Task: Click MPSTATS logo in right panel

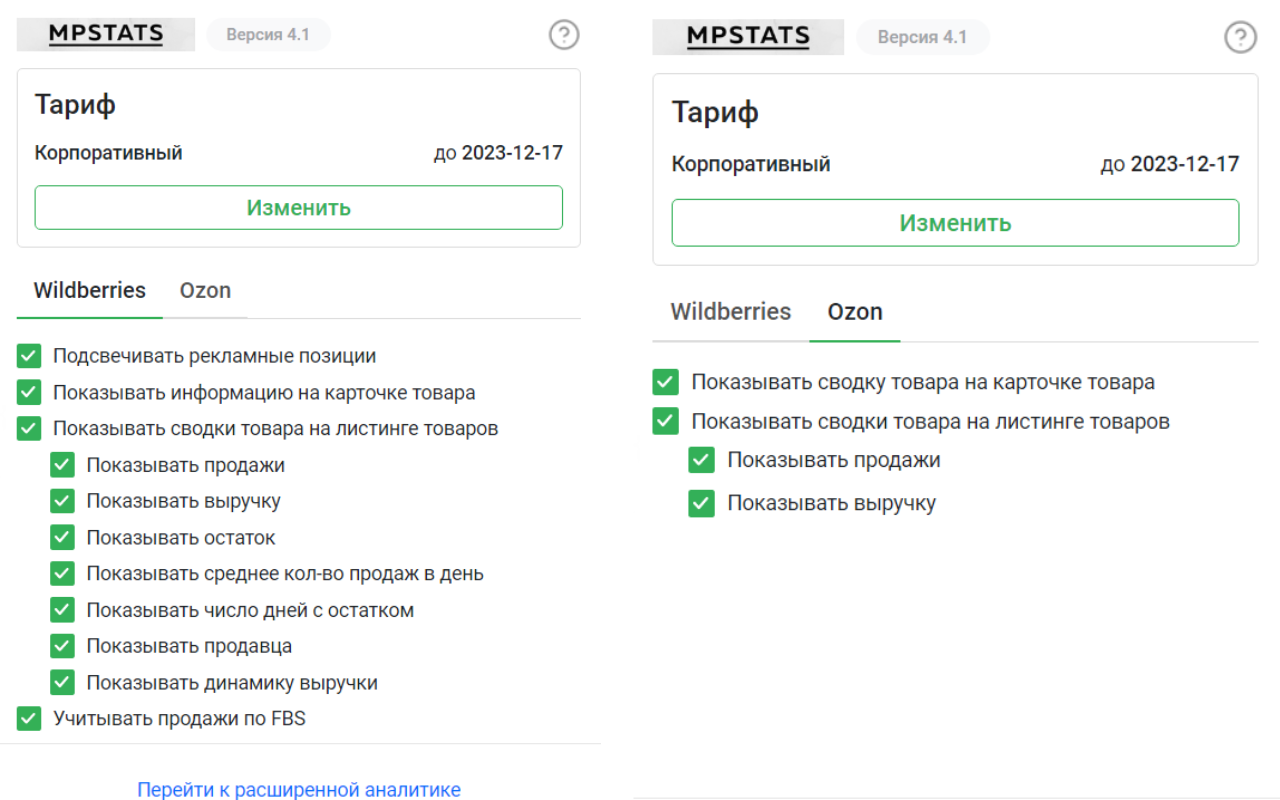Action: pyautogui.click(x=748, y=37)
